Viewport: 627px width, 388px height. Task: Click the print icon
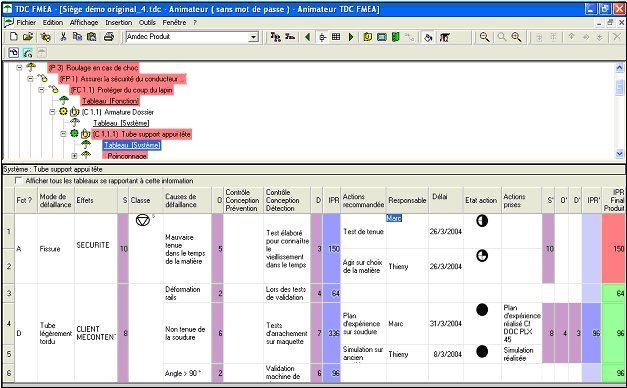[109, 37]
